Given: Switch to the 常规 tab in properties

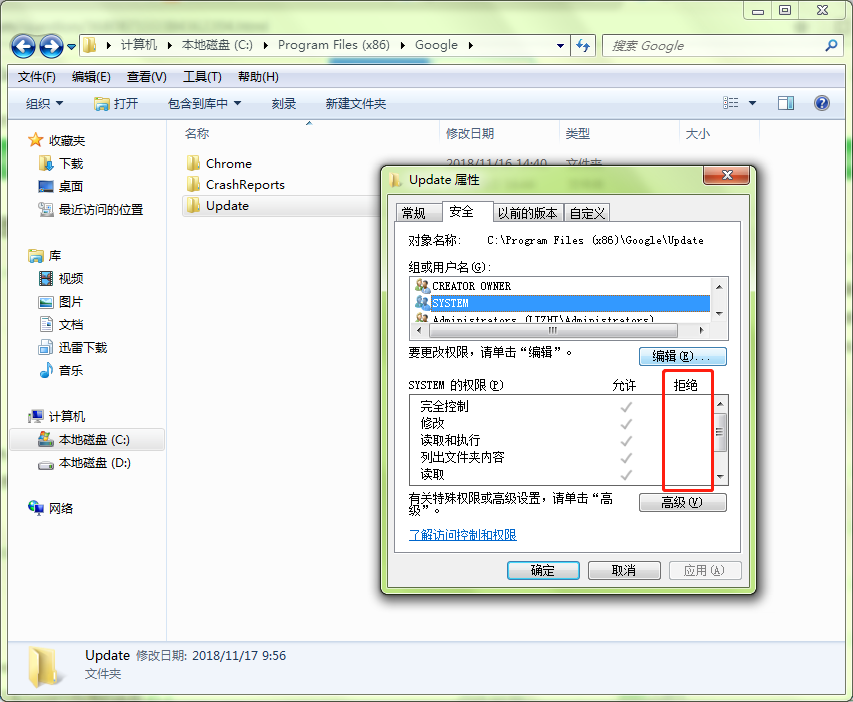Looking at the screenshot, I should coord(418,213).
